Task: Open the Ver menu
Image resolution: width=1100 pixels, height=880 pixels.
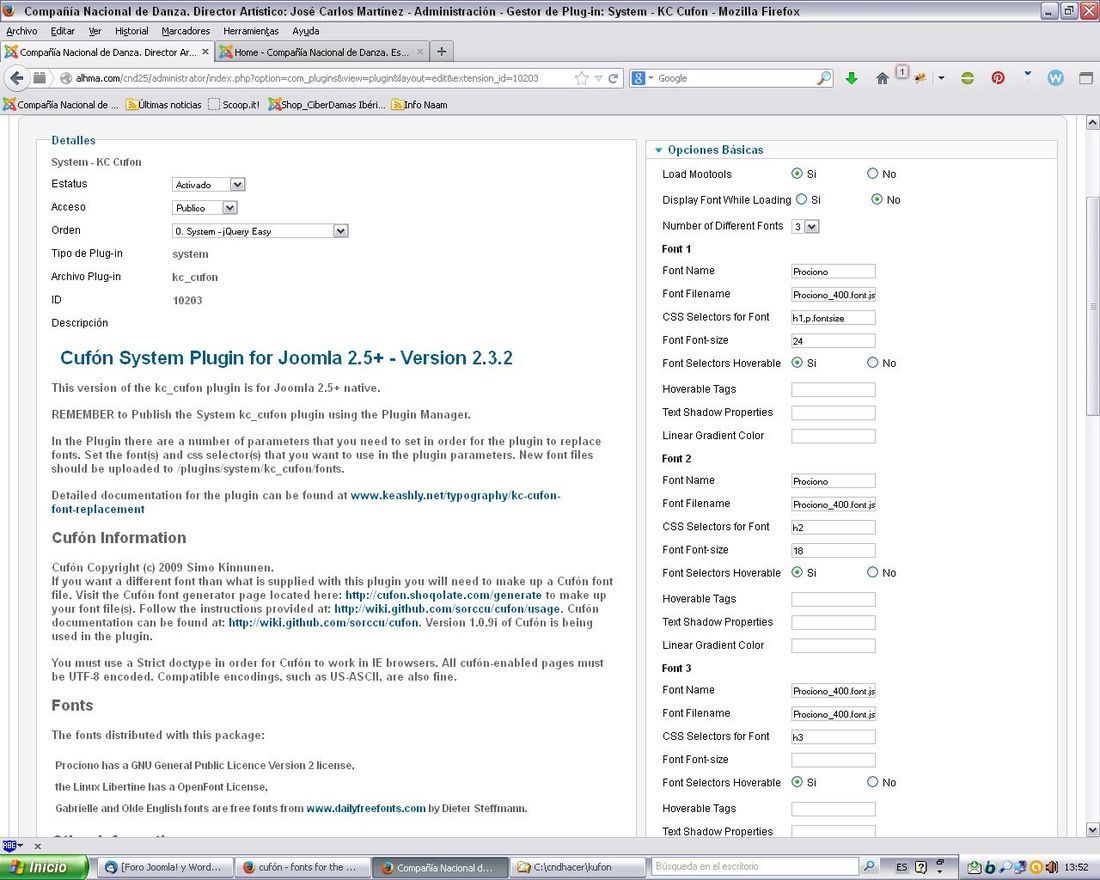Action: tap(95, 31)
